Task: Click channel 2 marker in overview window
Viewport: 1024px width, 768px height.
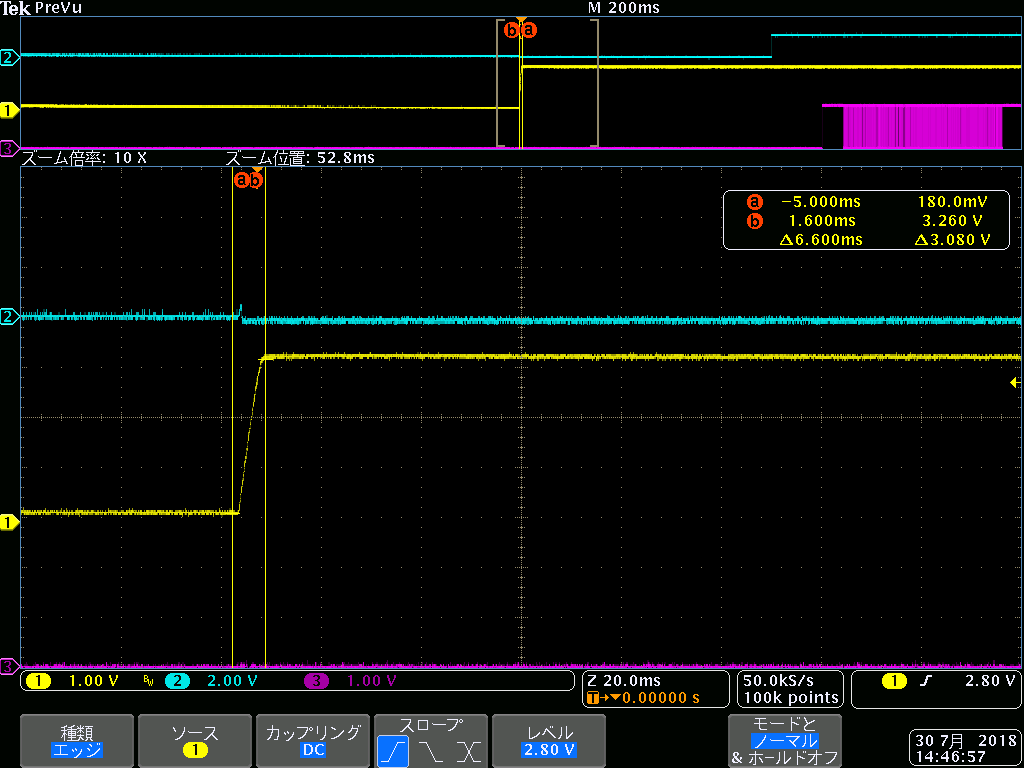Action: [x=9, y=57]
